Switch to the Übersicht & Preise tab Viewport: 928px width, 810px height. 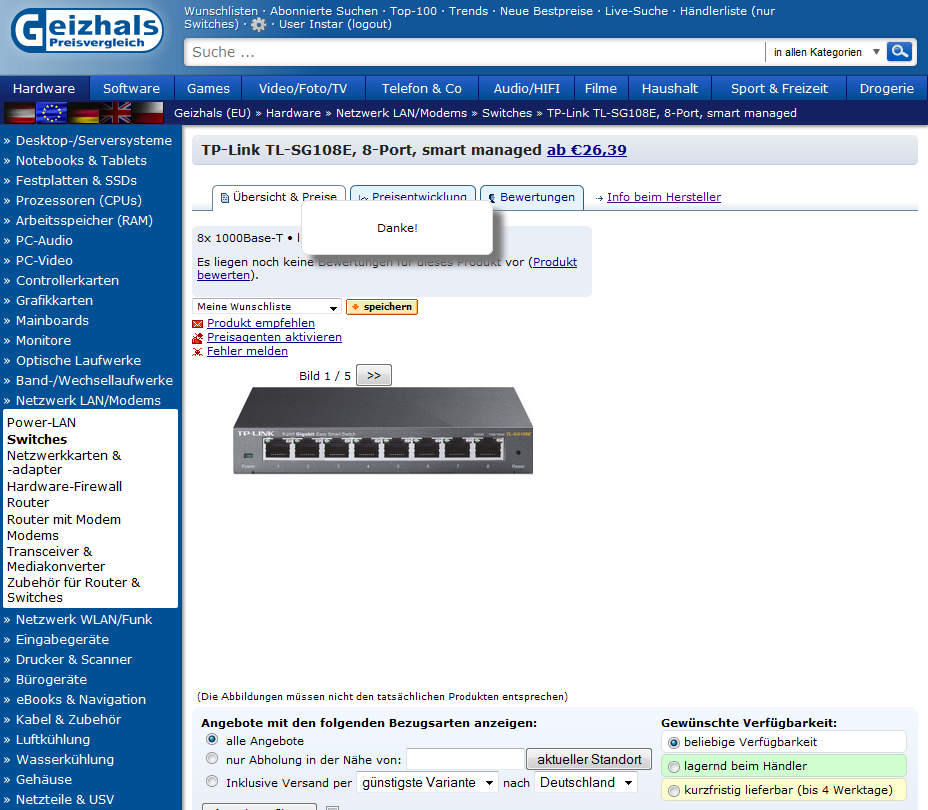click(x=279, y=197)
